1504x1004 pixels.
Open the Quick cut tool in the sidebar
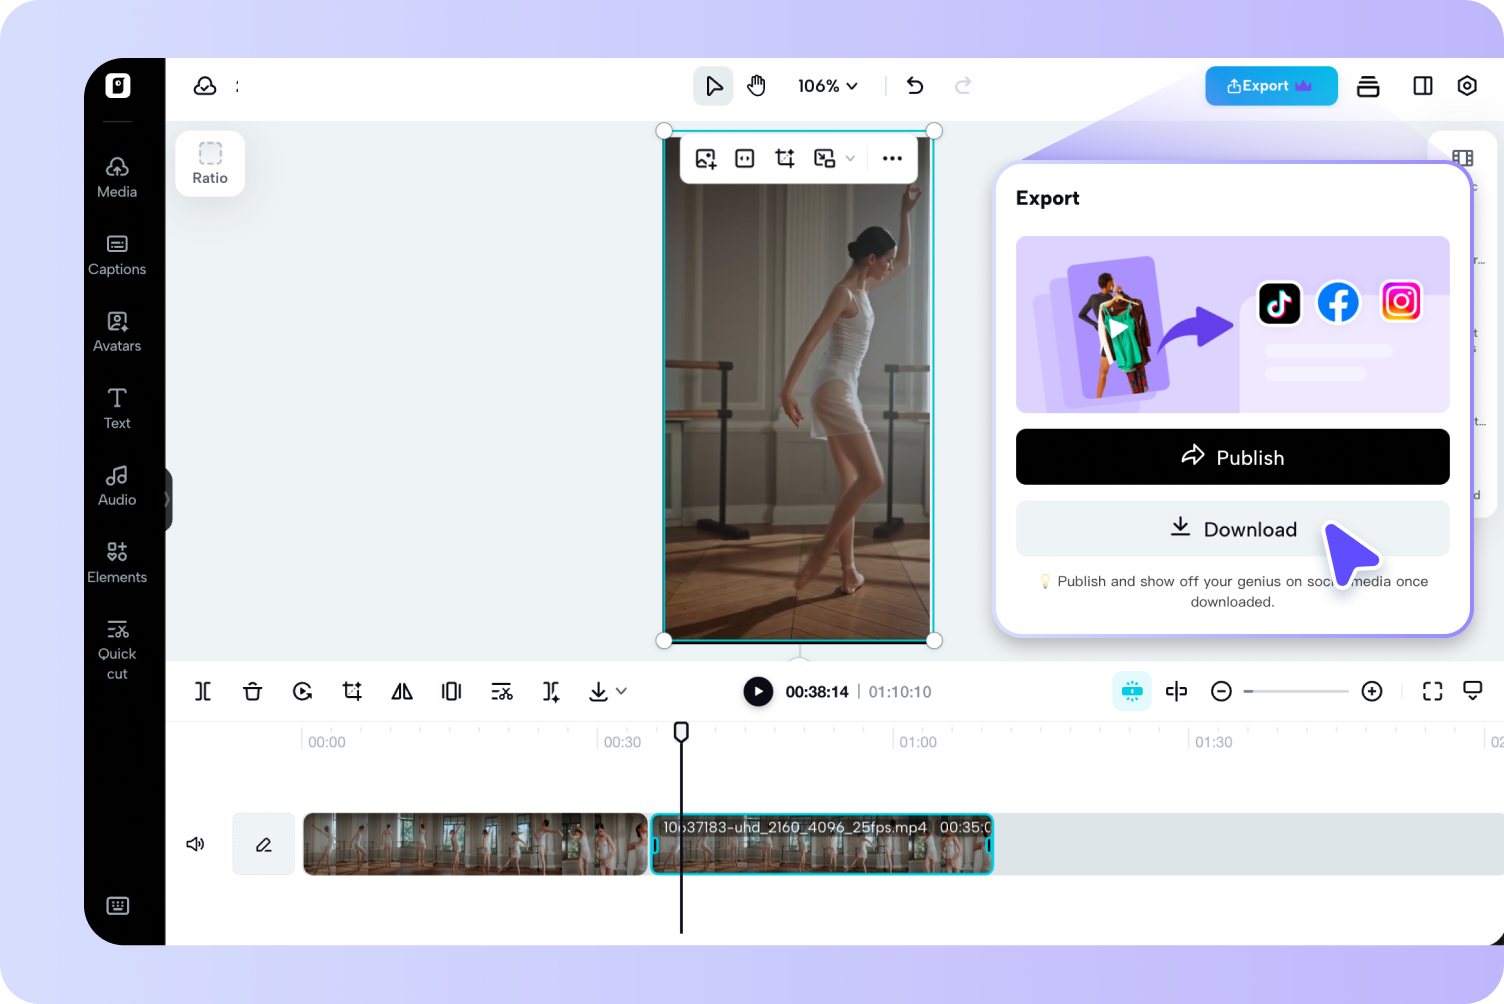(117, 649)
